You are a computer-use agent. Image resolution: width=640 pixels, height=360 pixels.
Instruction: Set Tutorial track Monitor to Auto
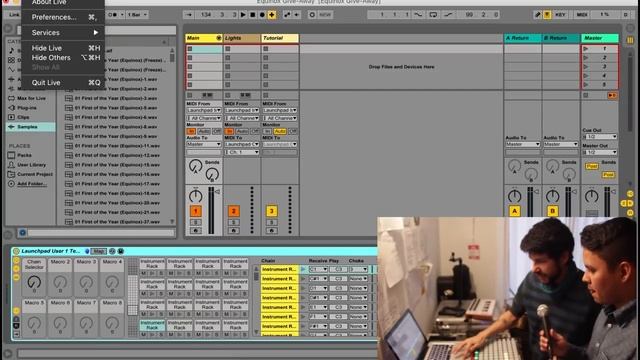[280, 131]
